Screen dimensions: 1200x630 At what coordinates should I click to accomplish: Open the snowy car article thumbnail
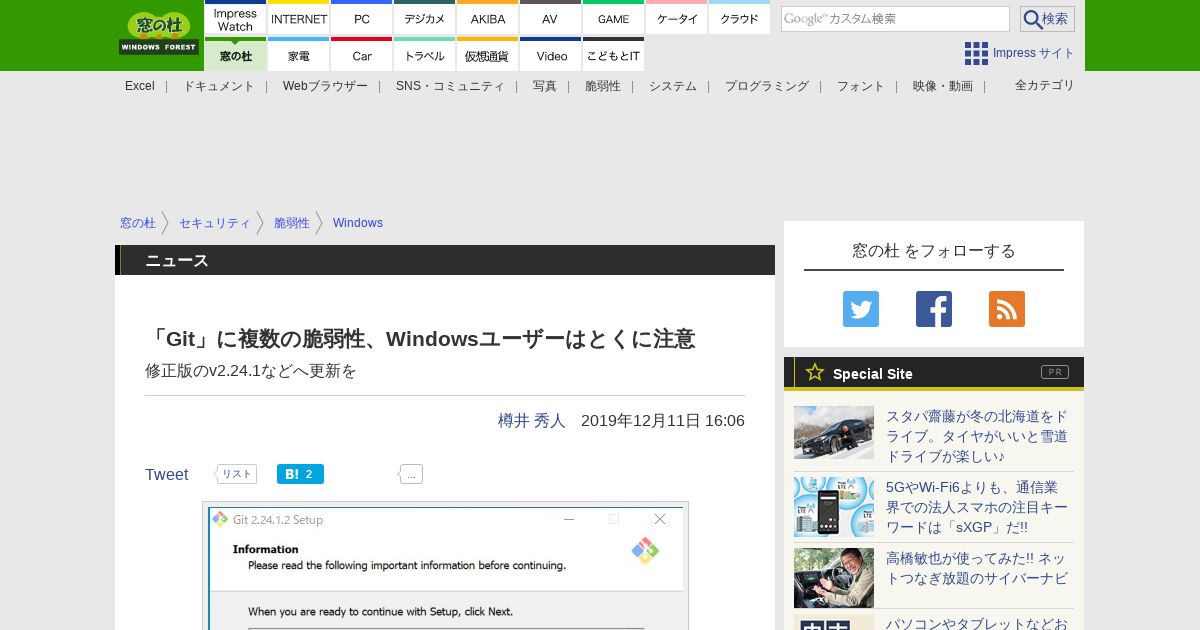(x=834, y=432)
